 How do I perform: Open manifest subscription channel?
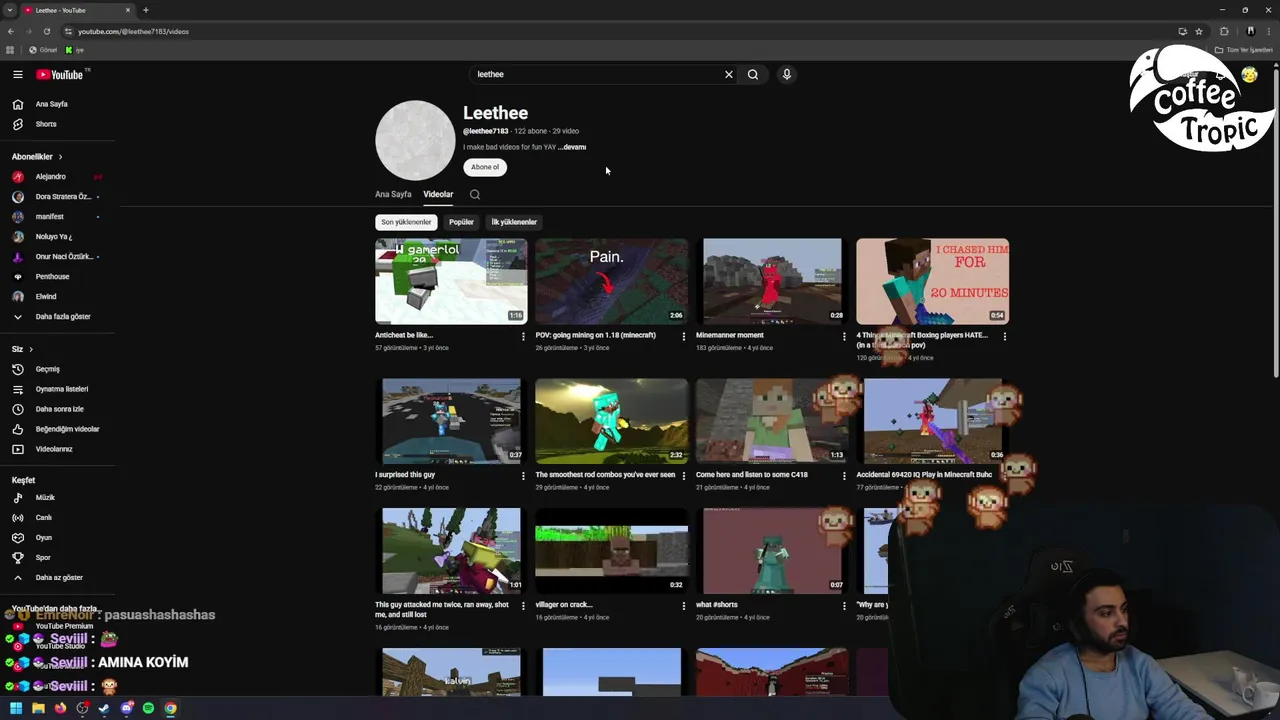pos(50,216)
